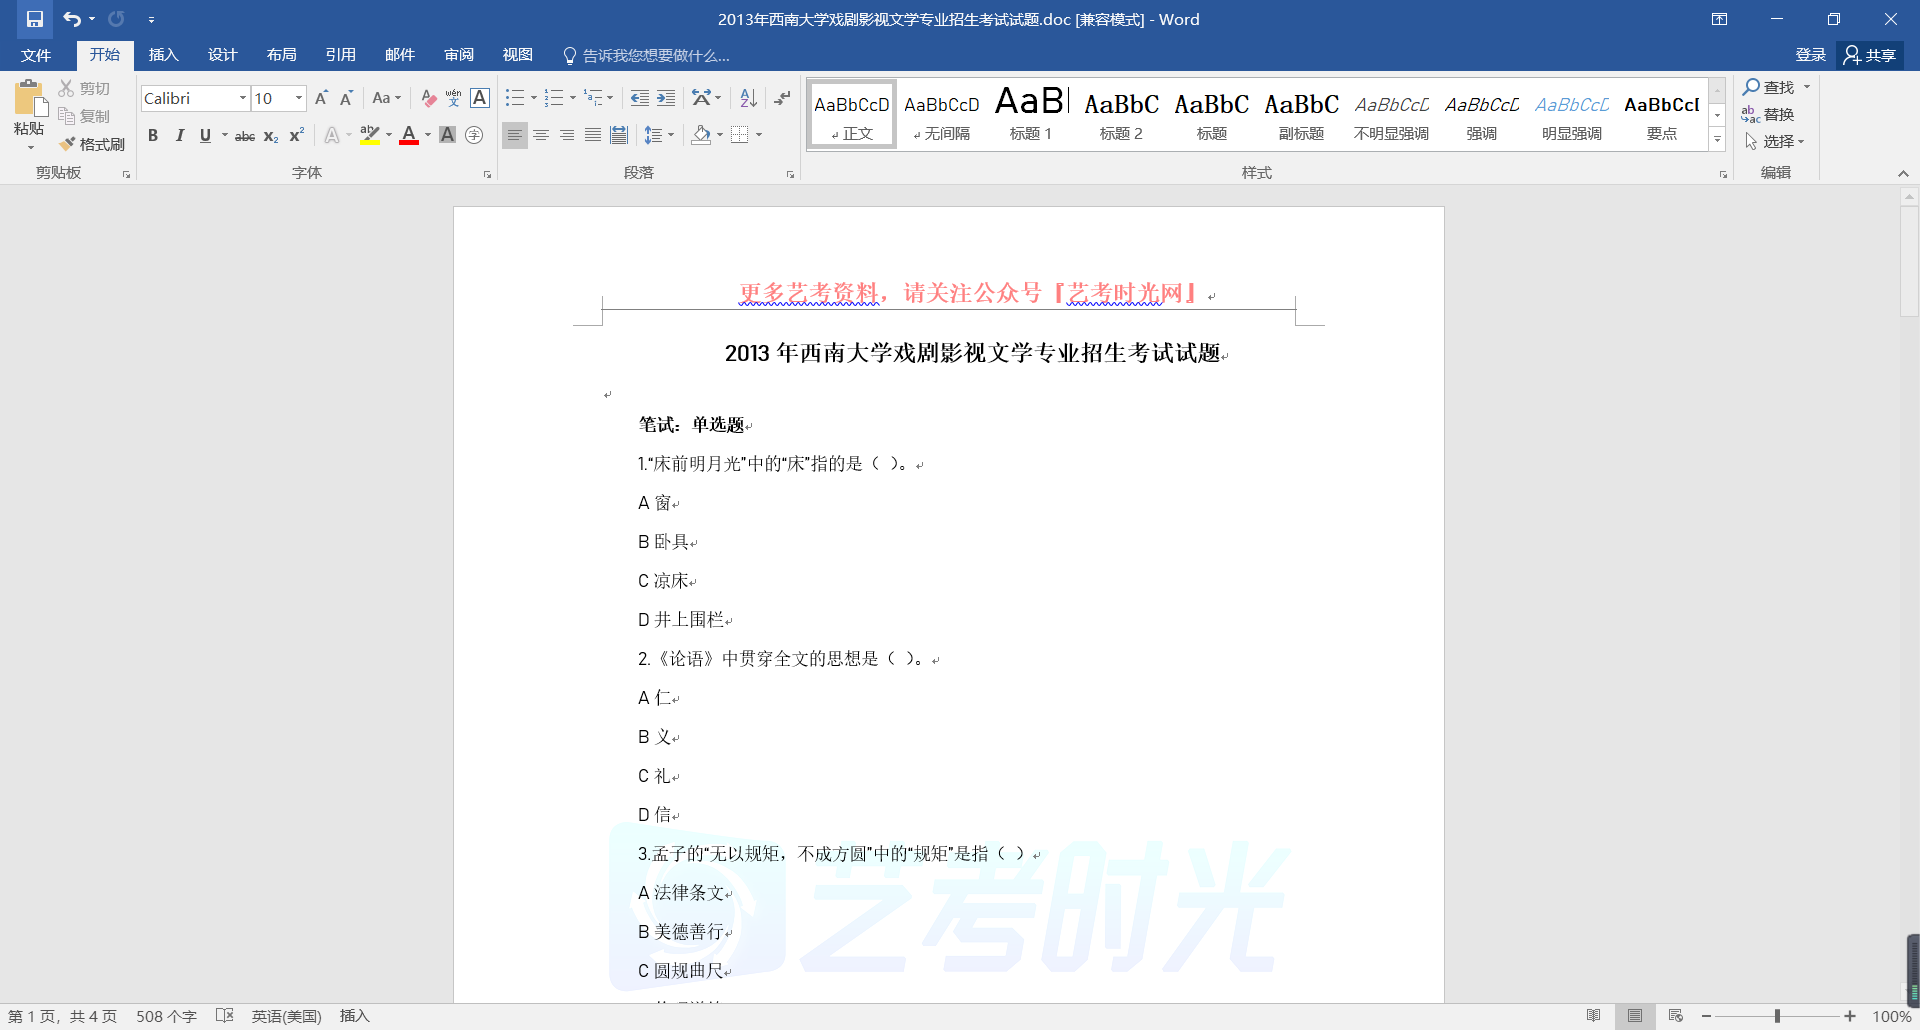
Task: Switch to the 审阅 ribbon tab
Action: coord(459,55)
